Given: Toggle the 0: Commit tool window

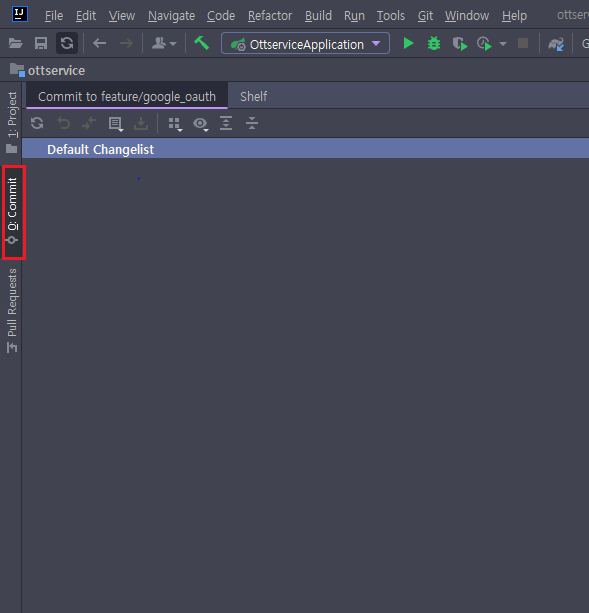Looking at the screenshot, I should pos(13,212).
